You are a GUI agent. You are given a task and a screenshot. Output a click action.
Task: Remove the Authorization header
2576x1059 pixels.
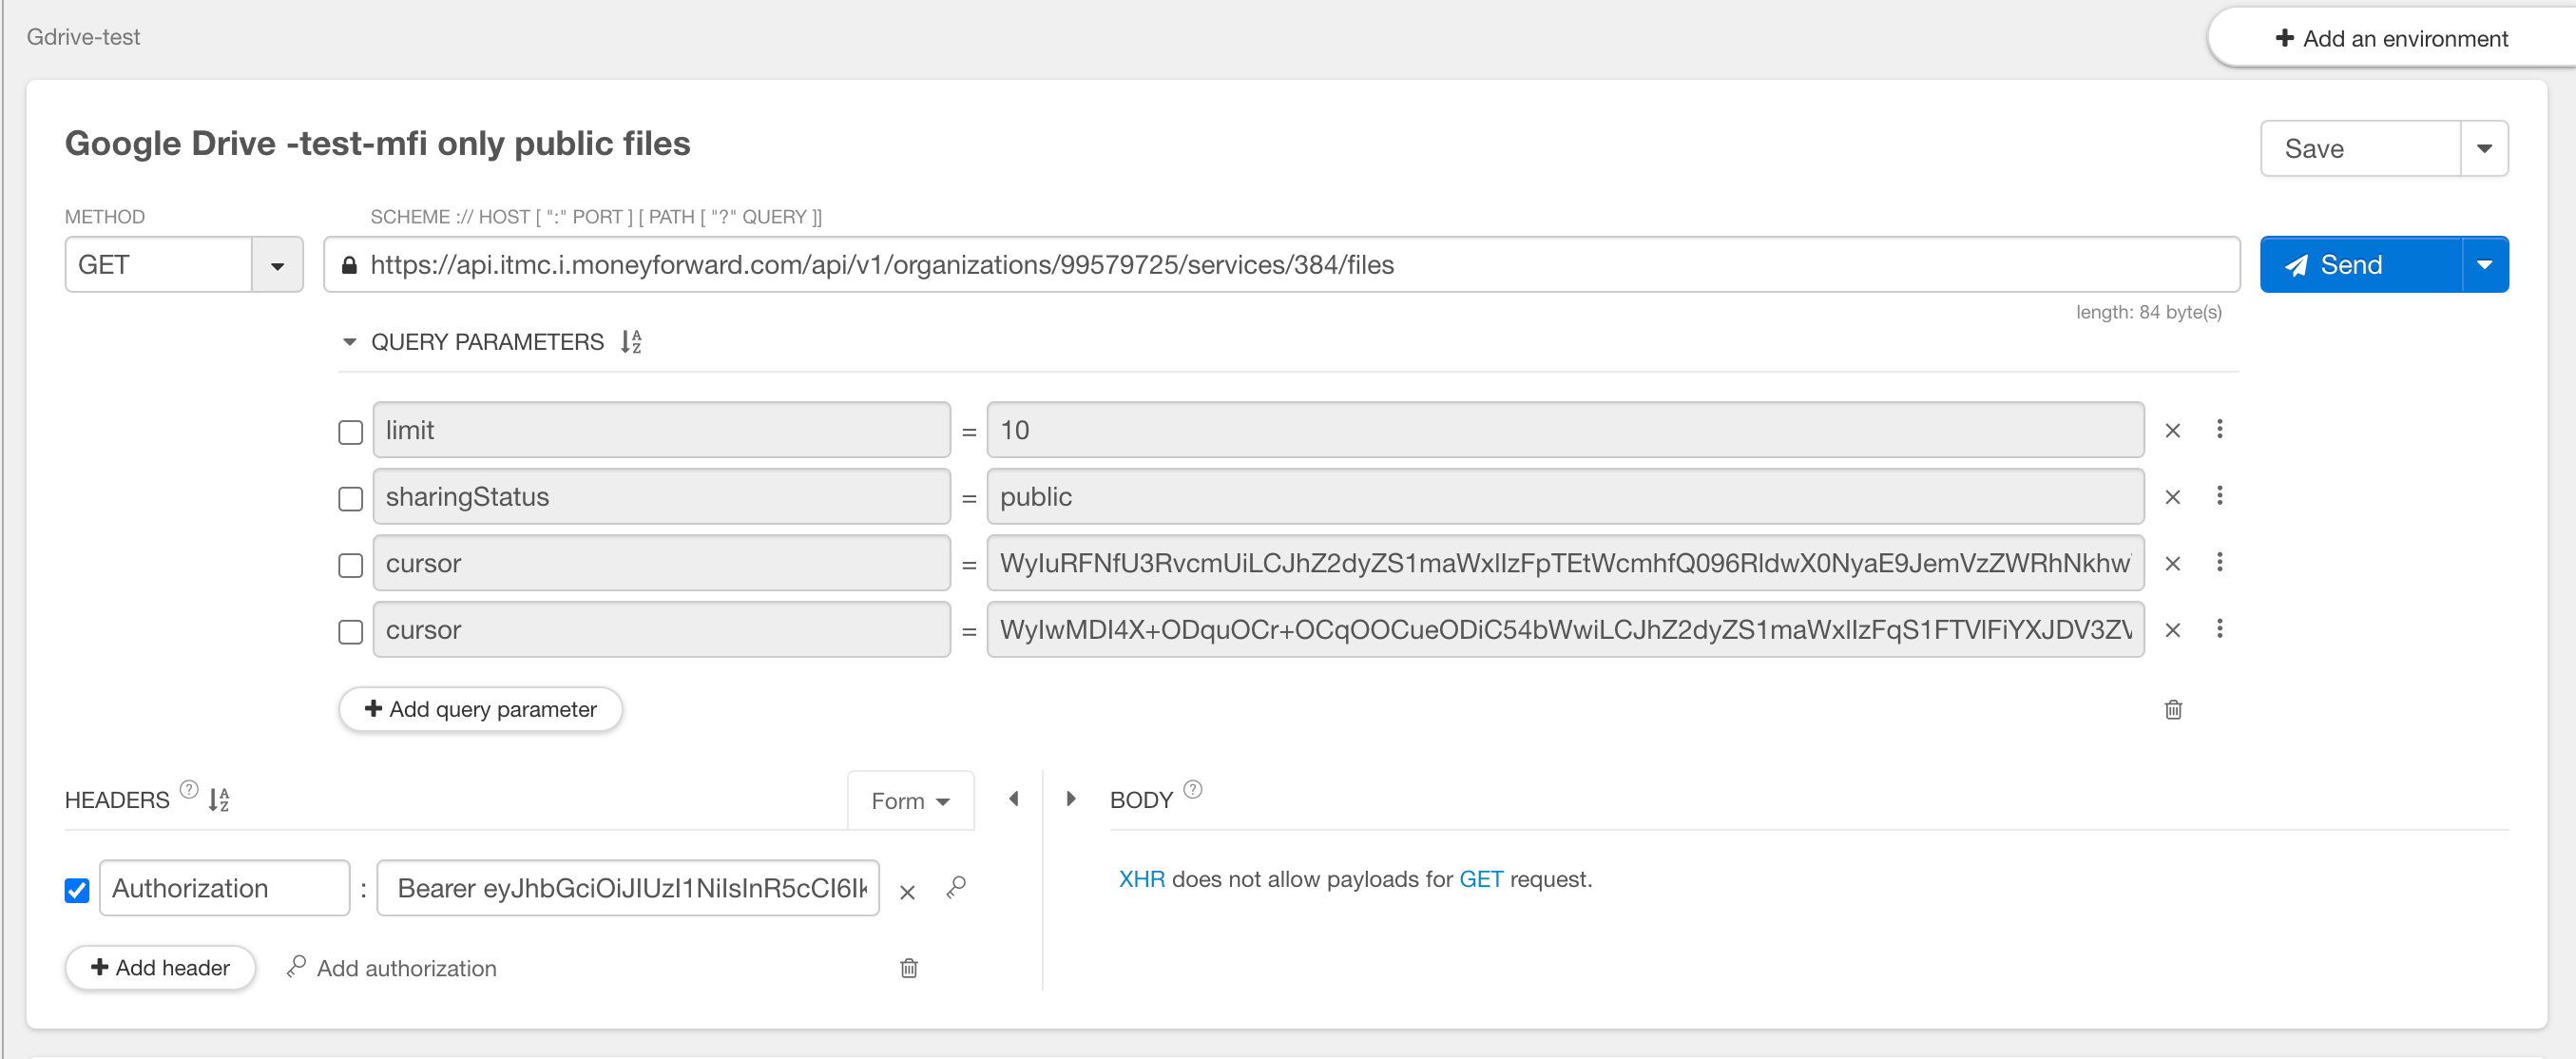[907, 893]
